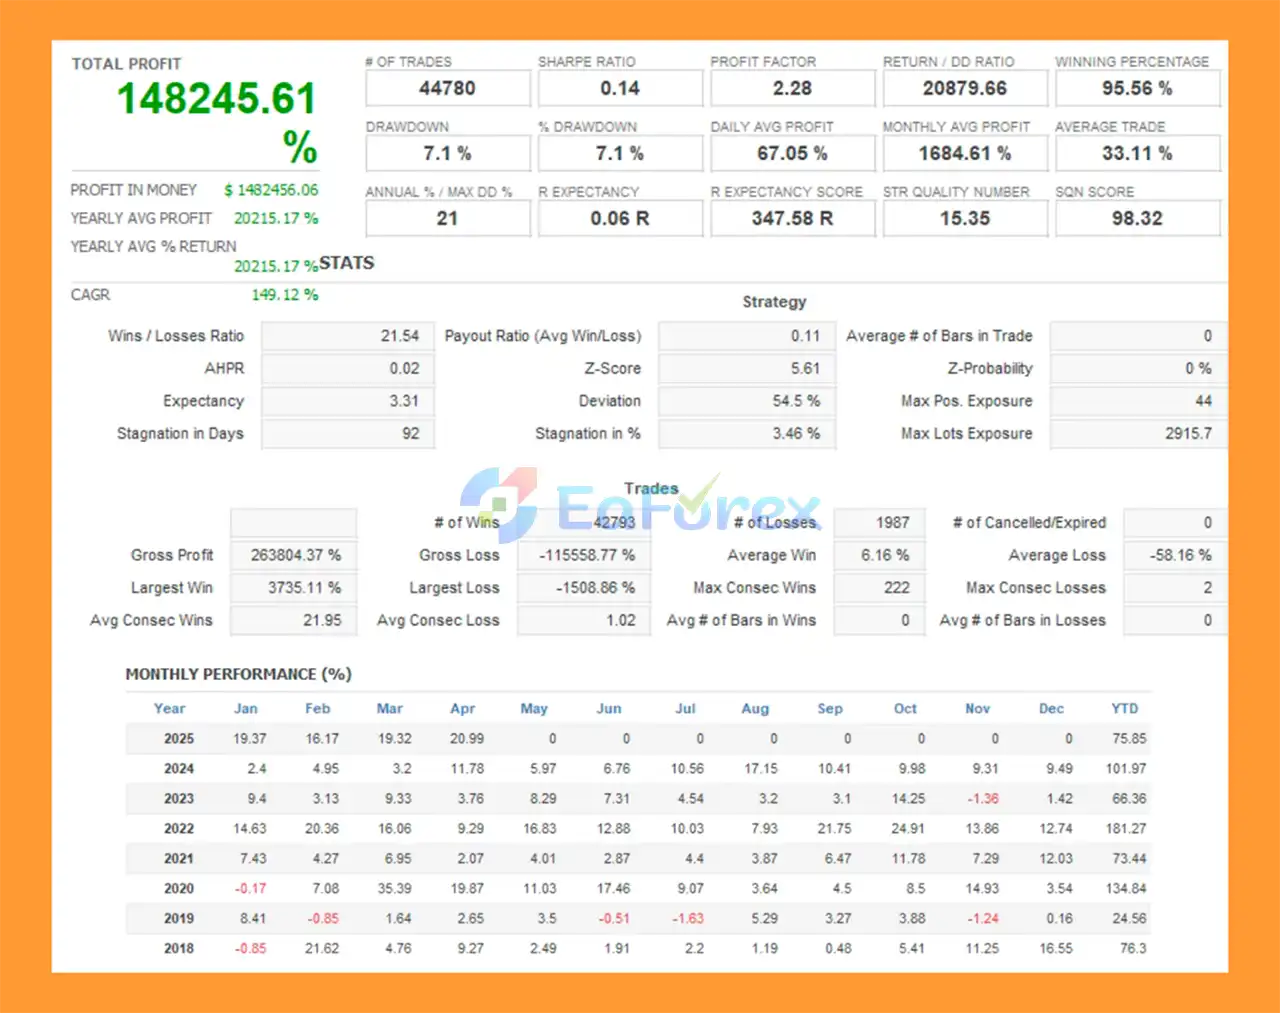The image size is (1280, 1013).
Task: Select the Max Lots Exposure value field
Action: tap(1136, 434)
